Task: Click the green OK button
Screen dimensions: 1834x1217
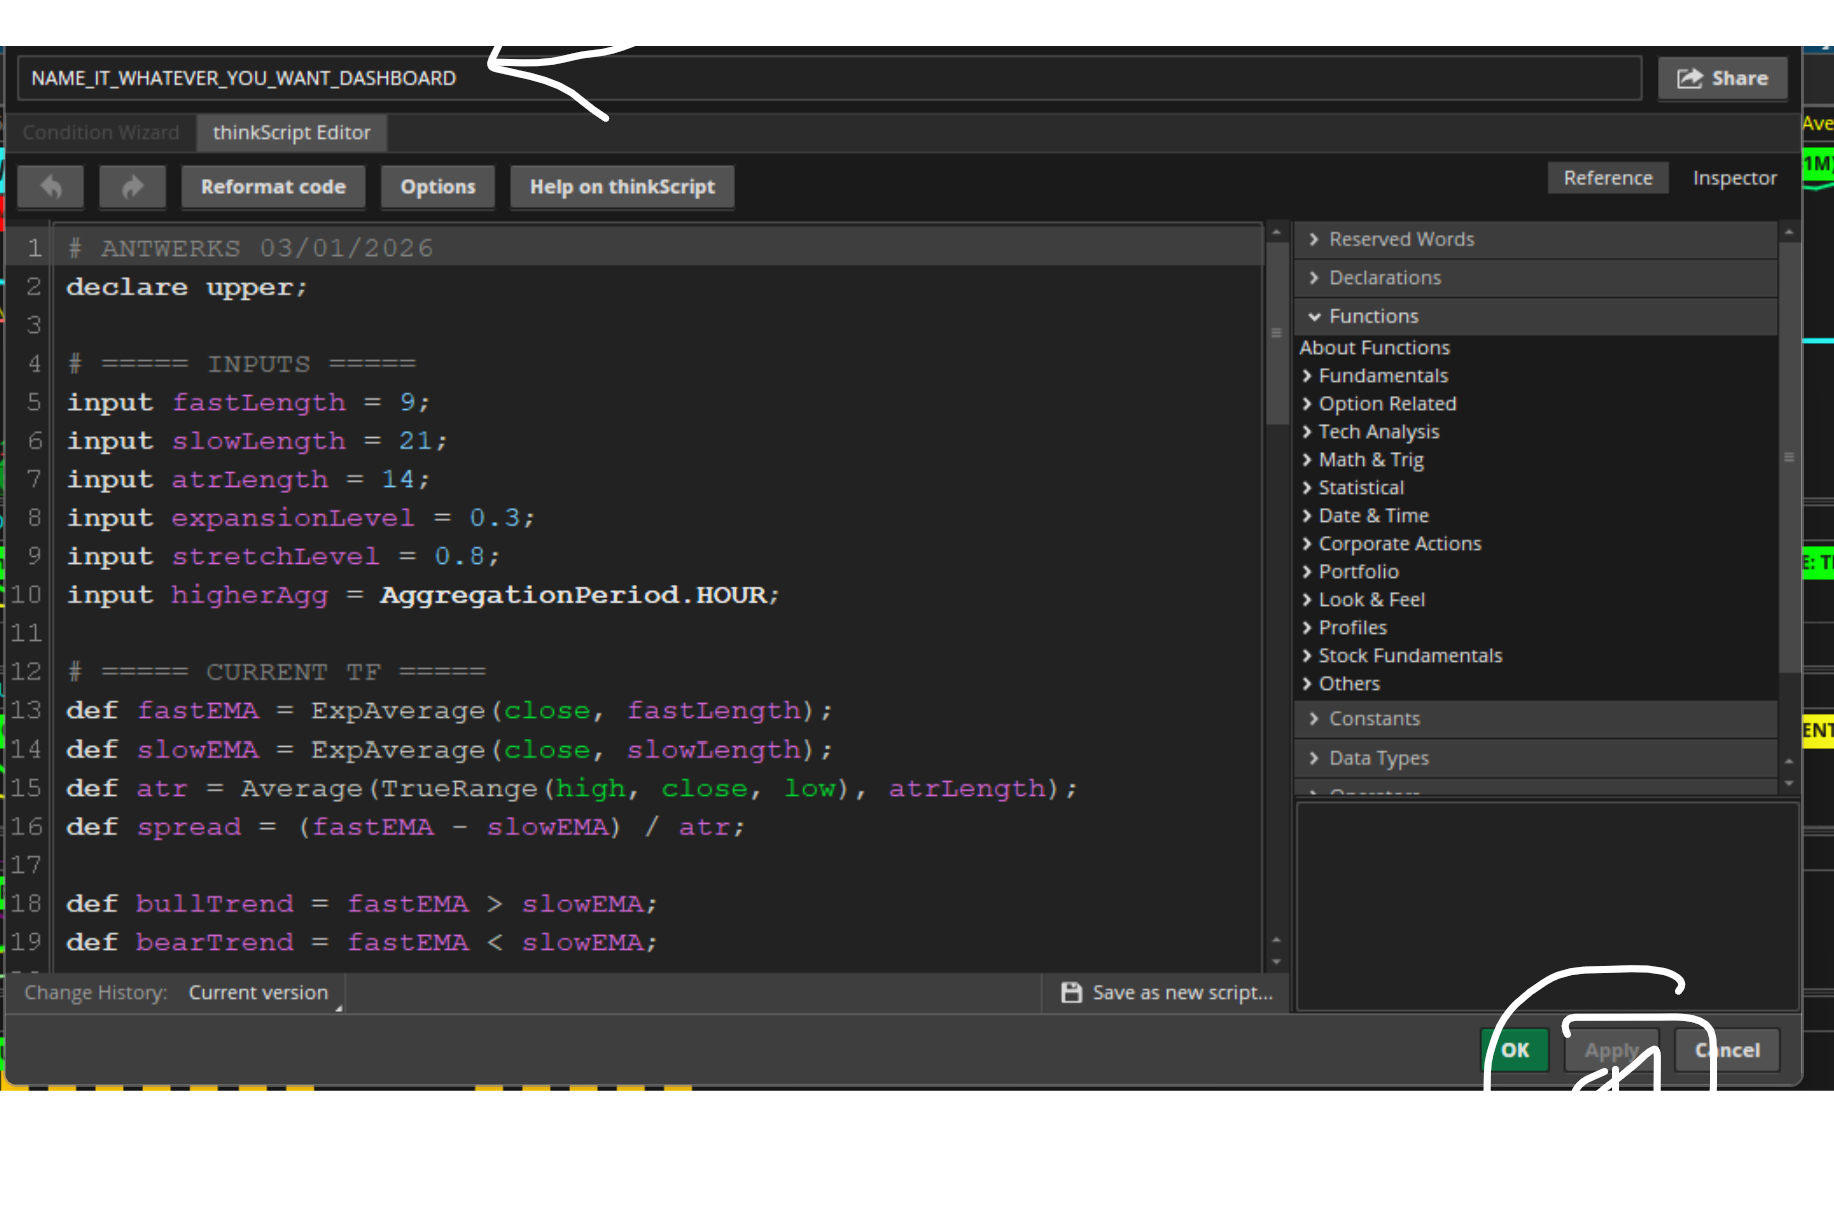Action: 1515,1050
